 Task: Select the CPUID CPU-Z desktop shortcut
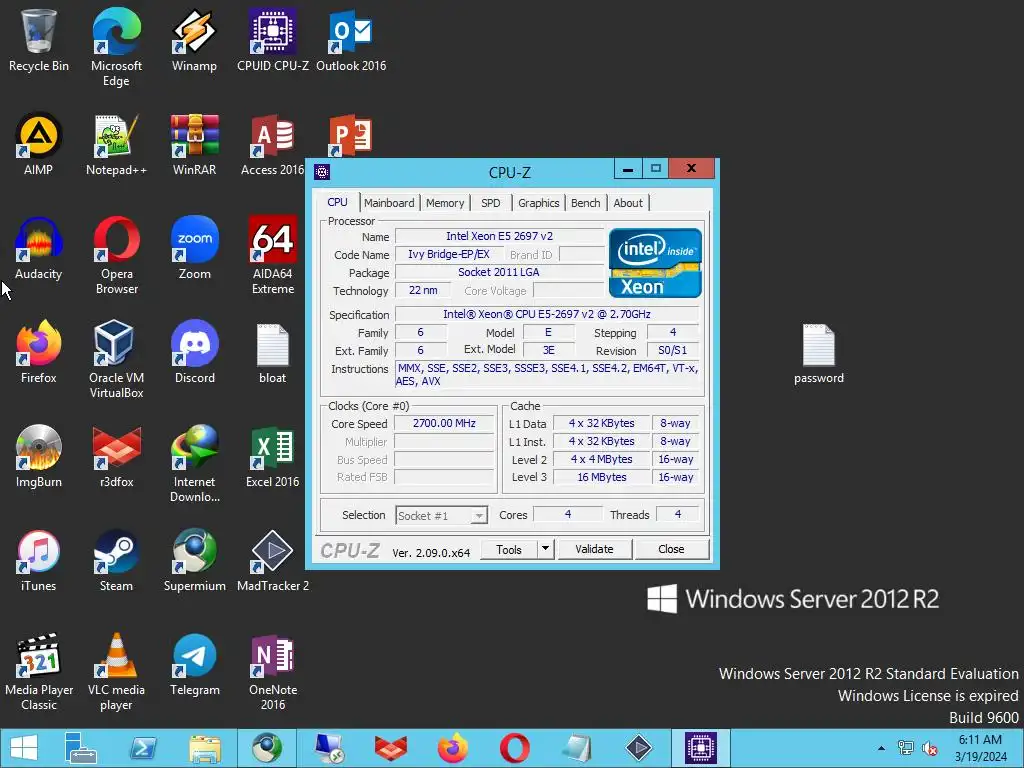pyautogui.click(x=273, y=40)
